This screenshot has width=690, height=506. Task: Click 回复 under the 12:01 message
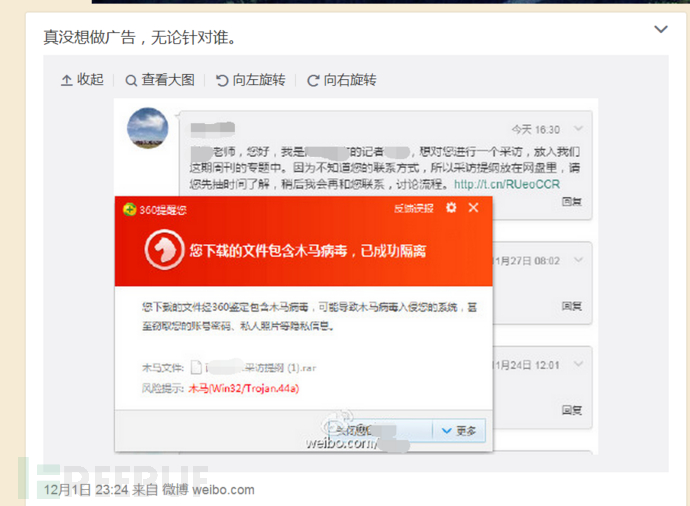pyautogui.click(x=572, y=410)
